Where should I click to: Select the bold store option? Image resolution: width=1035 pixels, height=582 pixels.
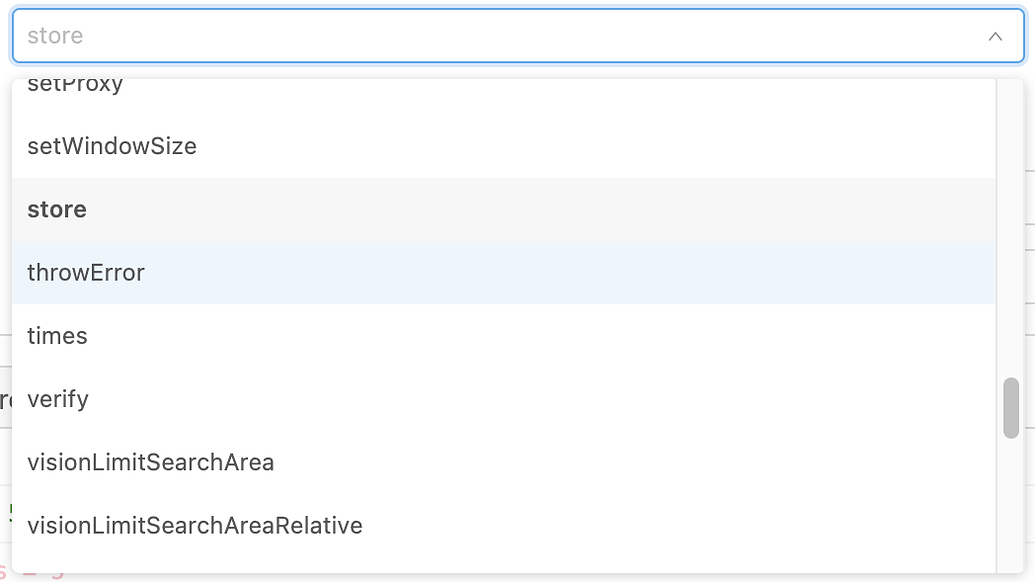(57, 209)
